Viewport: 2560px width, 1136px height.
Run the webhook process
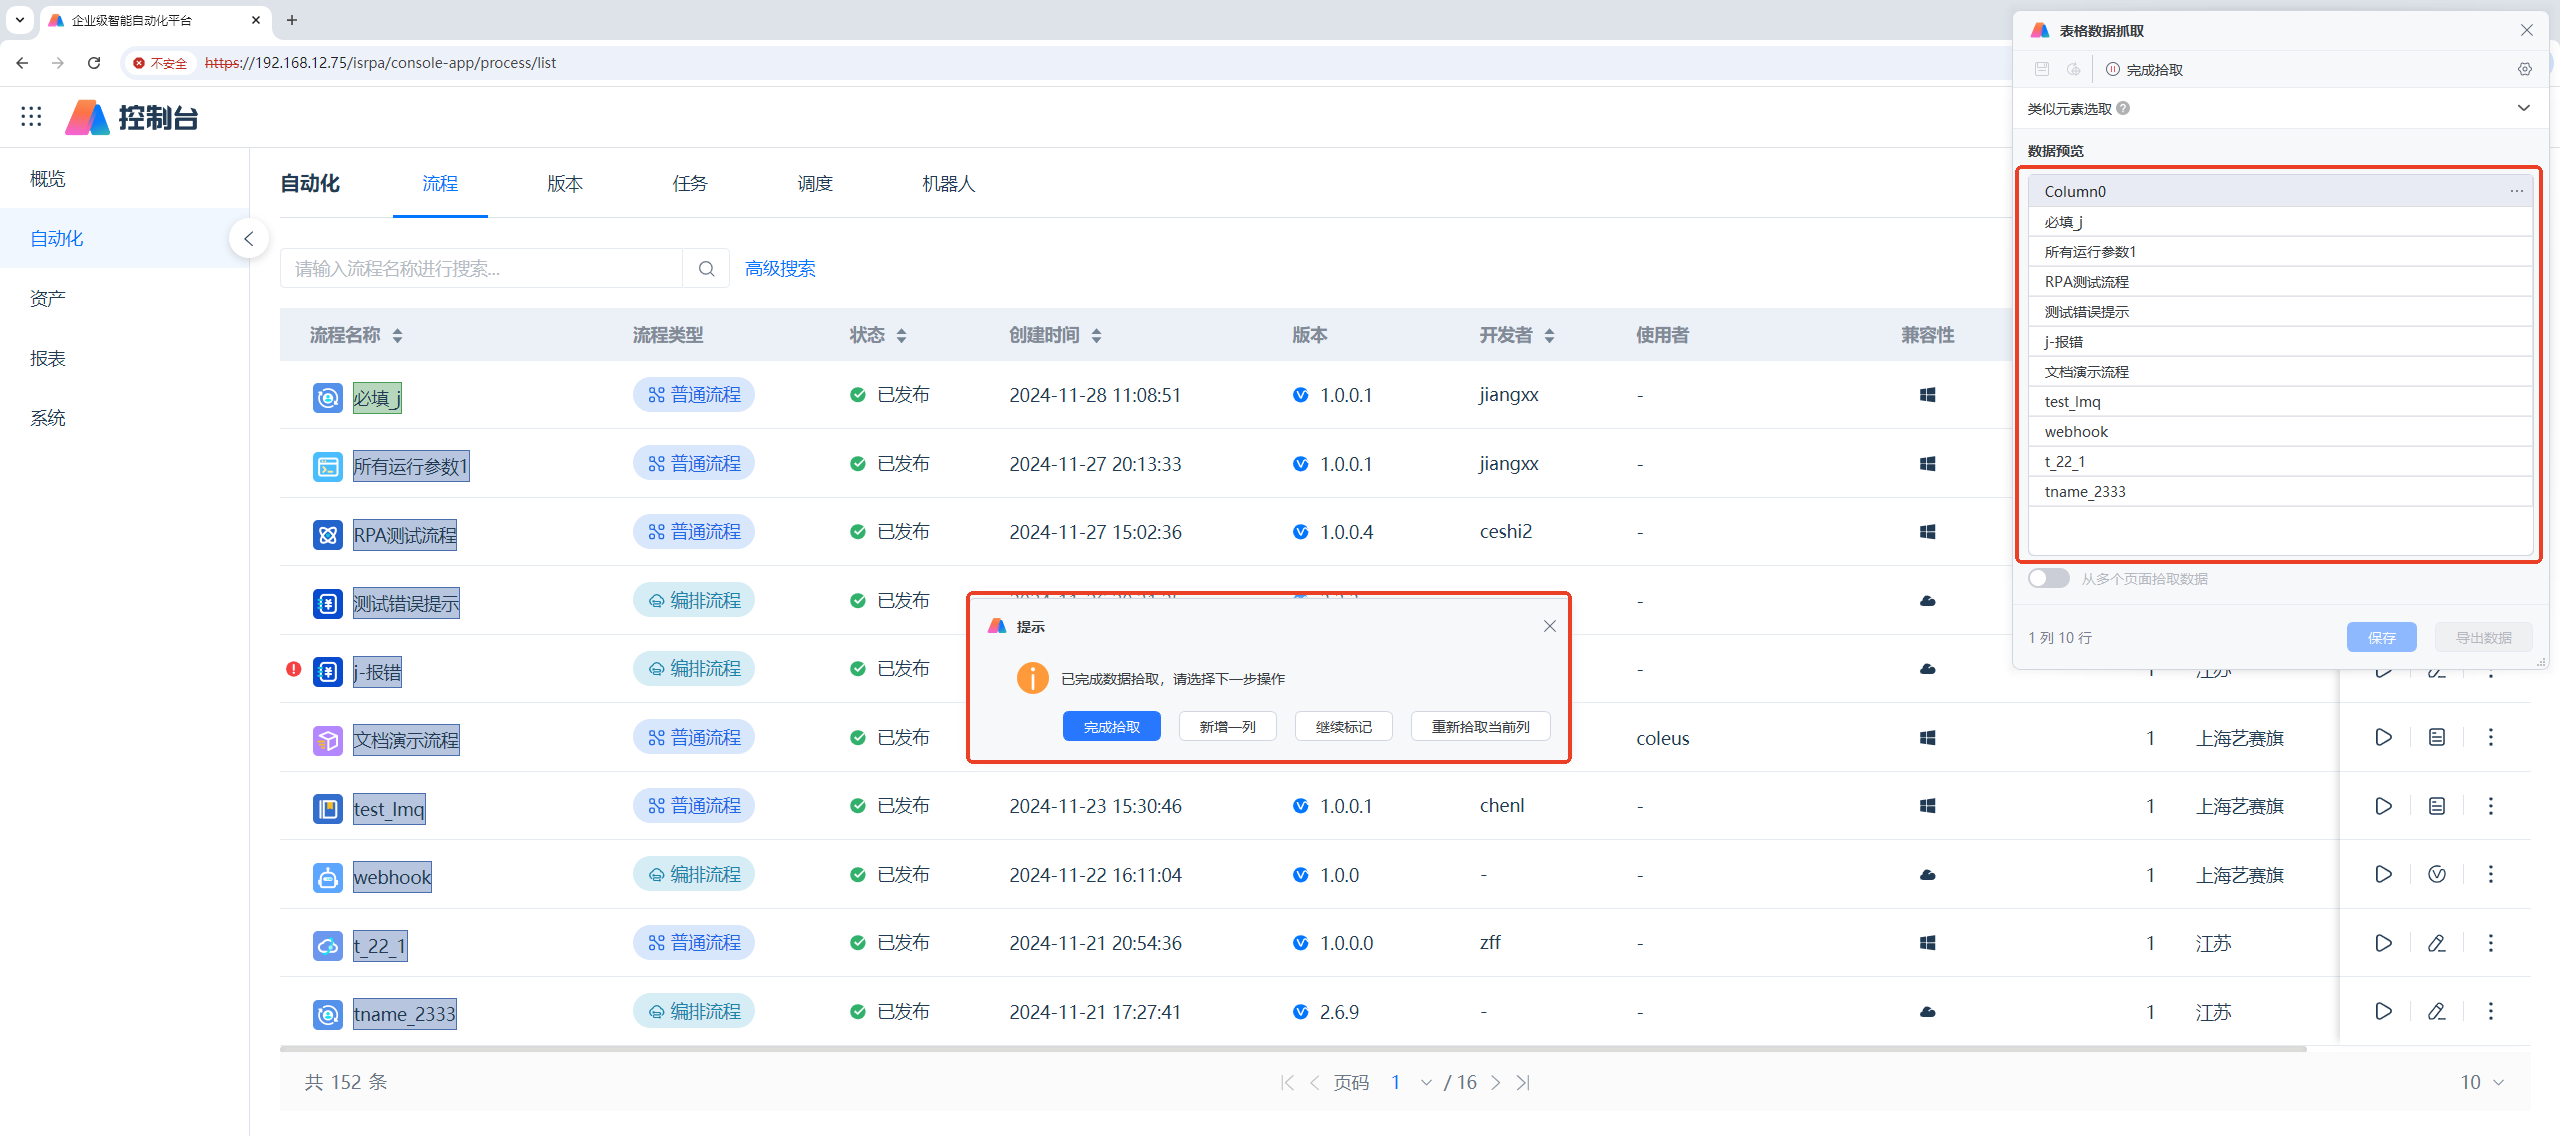pyautogui.click(x=2384, y=874)
